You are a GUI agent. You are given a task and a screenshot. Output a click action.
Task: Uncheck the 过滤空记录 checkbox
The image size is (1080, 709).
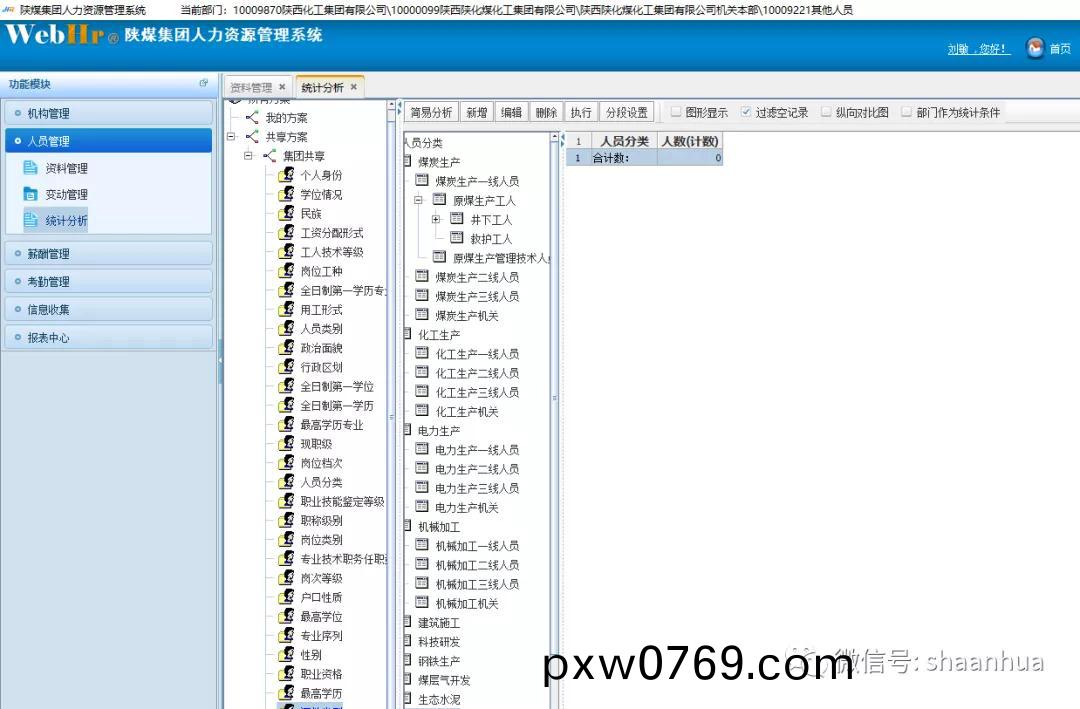click(746, 112)
